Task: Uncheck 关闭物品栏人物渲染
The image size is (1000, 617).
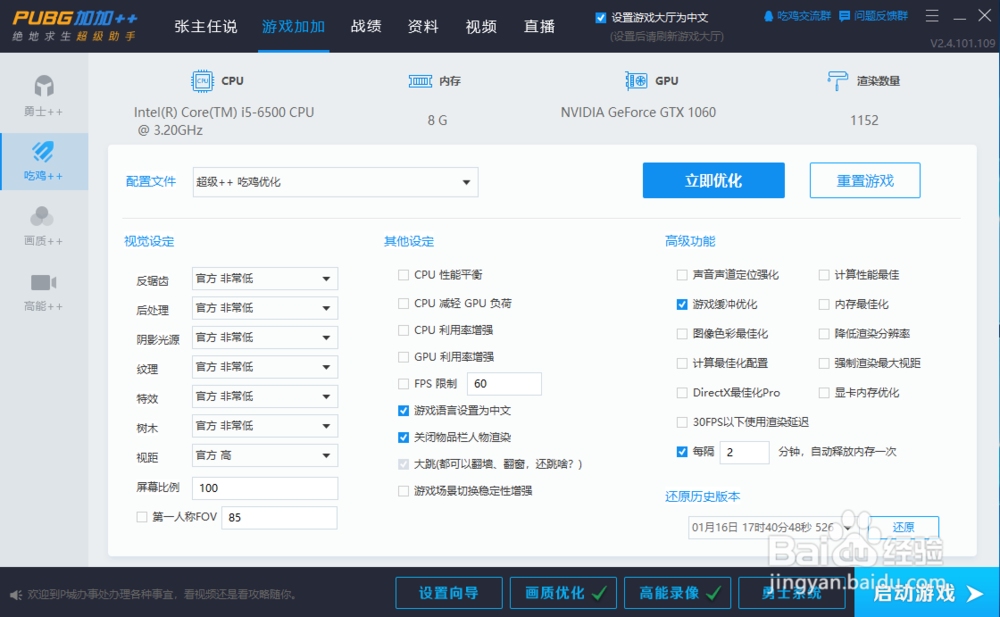Action: point(403,438)
